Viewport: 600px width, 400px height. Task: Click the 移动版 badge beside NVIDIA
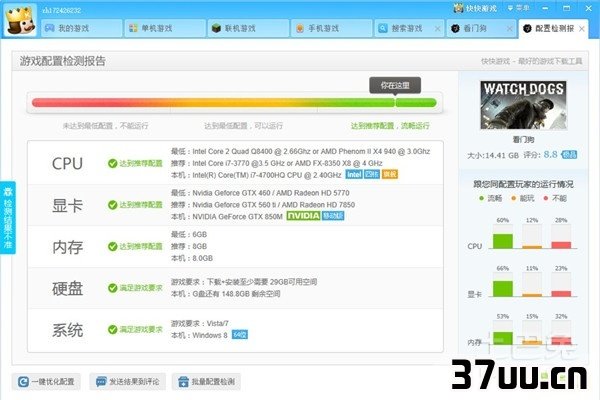coord(333,216)
